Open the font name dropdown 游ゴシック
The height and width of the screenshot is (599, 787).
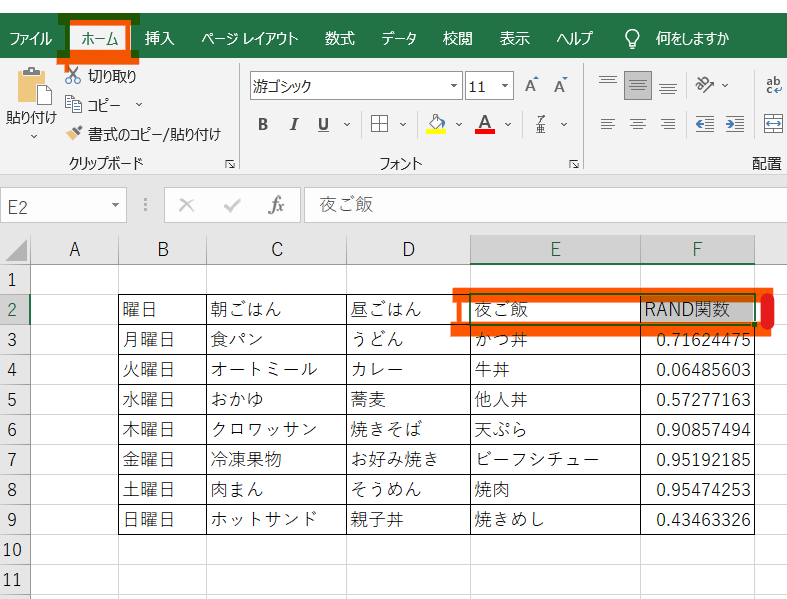coord(454,86)
